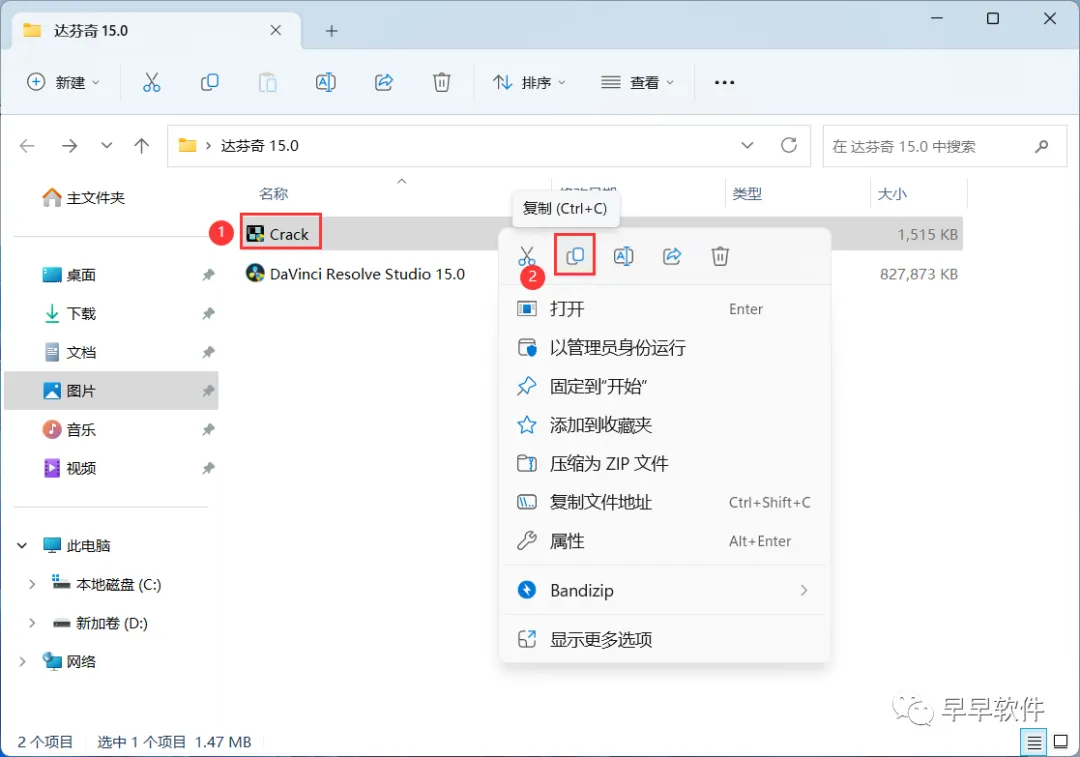Open 文档 in the sidebar
The image size is (1080, 757).
point(70,353)
